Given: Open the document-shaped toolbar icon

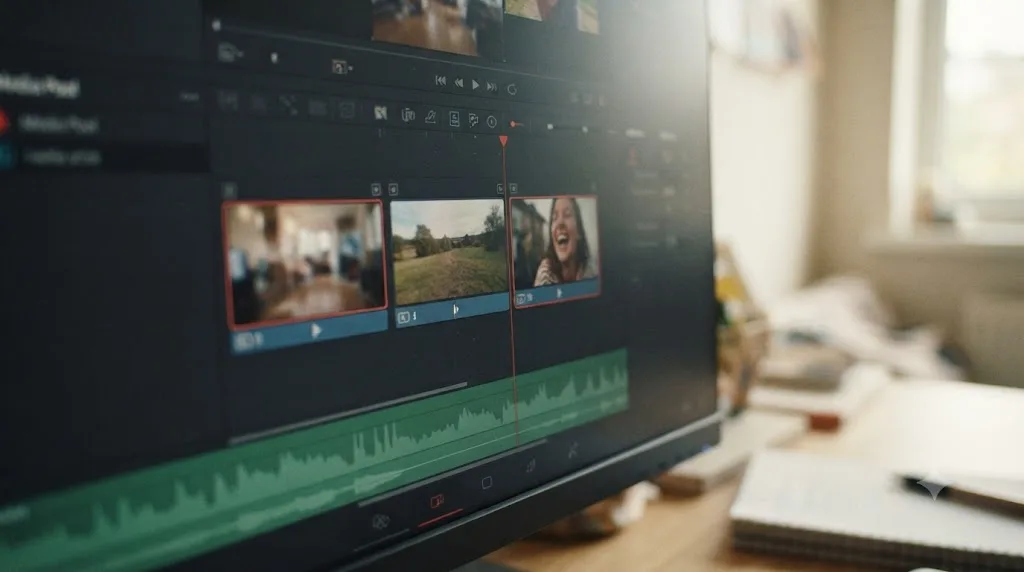Looking at the screenshot, I should (453, 119).
